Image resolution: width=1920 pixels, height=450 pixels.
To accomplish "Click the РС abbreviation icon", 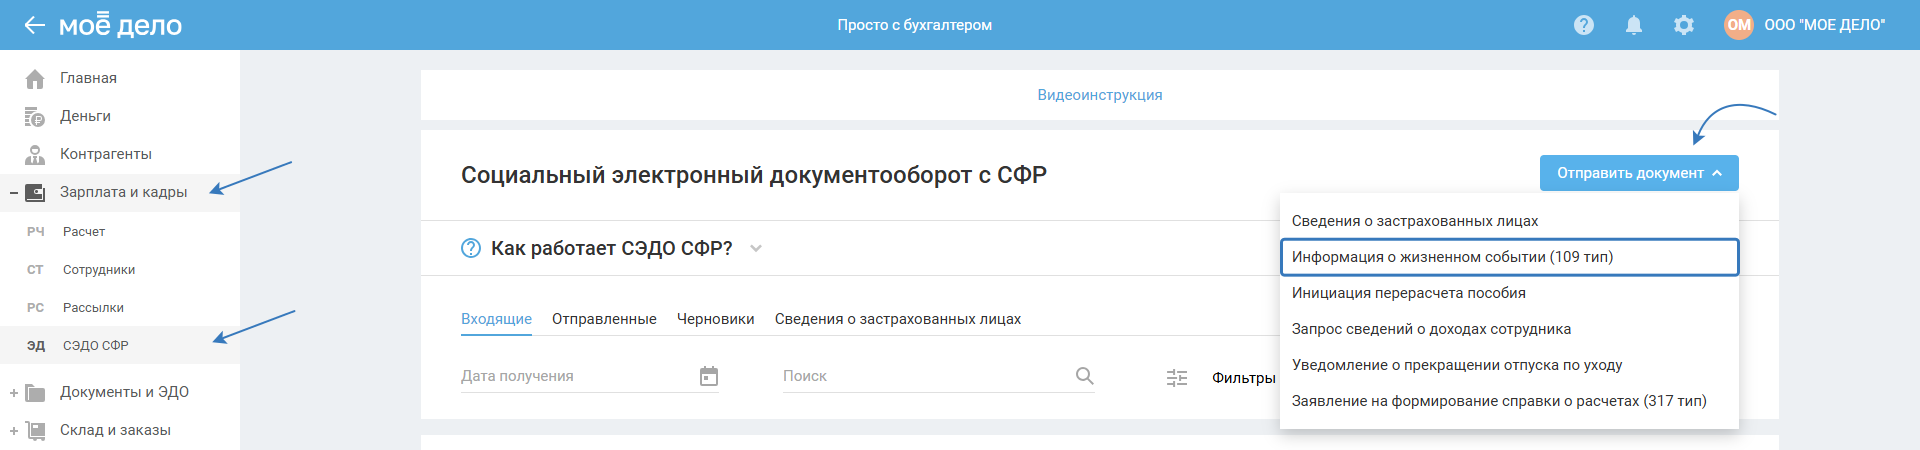I will pos(35,308).
